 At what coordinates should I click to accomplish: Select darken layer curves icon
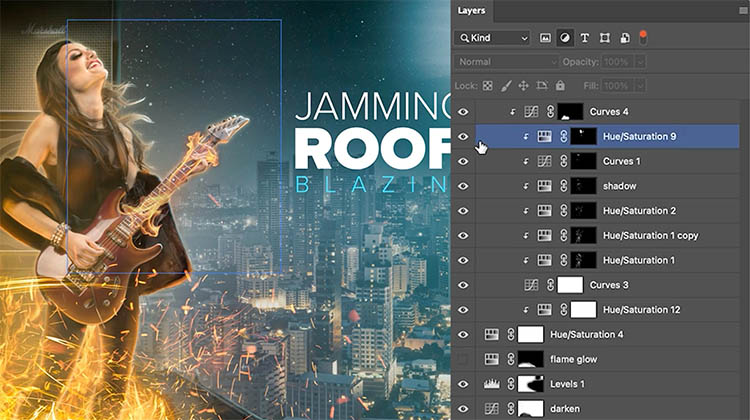click(x=492, y=409)
